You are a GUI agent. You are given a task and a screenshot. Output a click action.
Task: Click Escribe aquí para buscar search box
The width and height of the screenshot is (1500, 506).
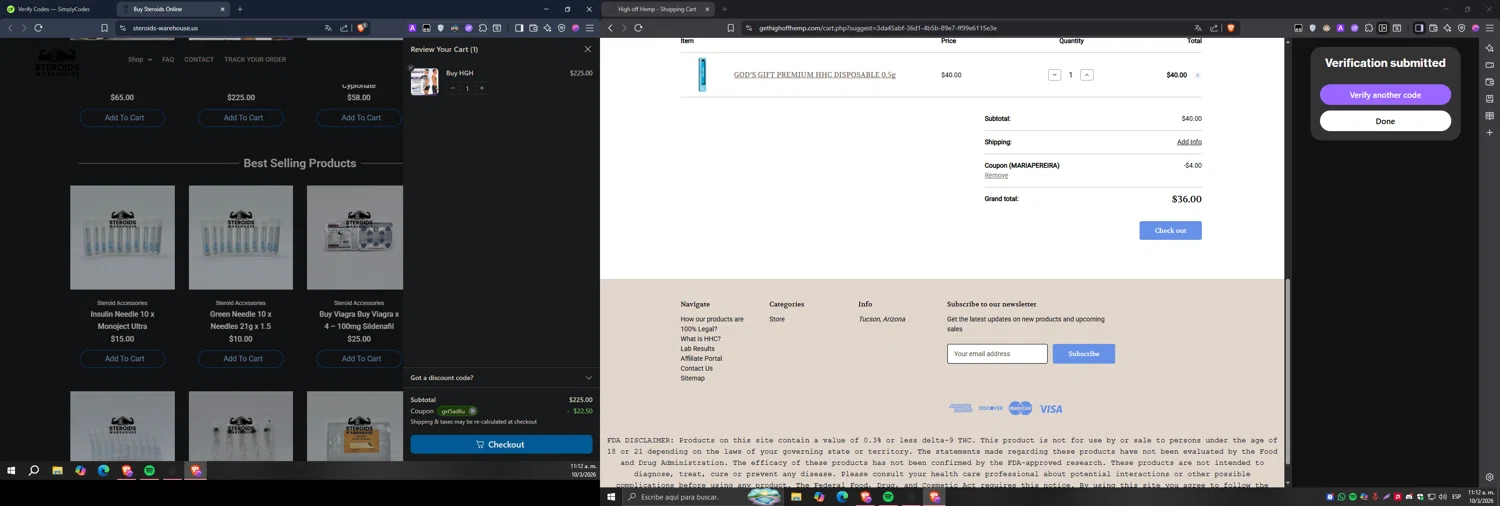(703, 497)
